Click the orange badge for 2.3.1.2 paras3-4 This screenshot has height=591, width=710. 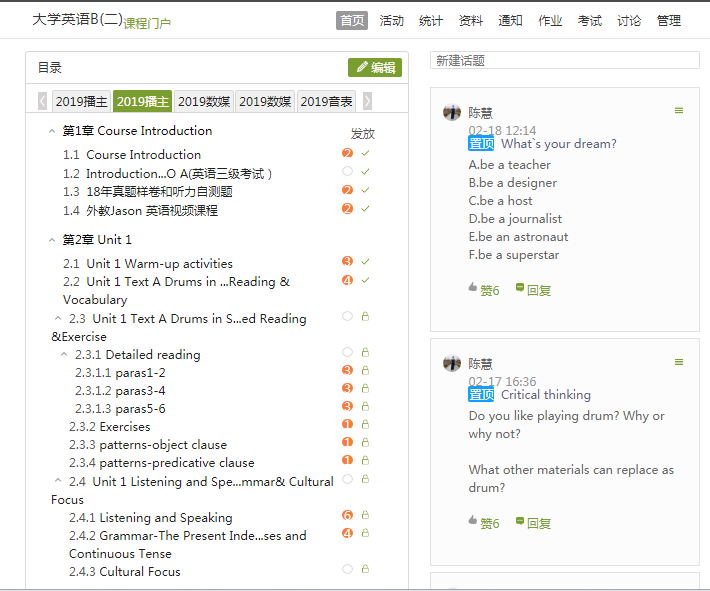(347, 388)
